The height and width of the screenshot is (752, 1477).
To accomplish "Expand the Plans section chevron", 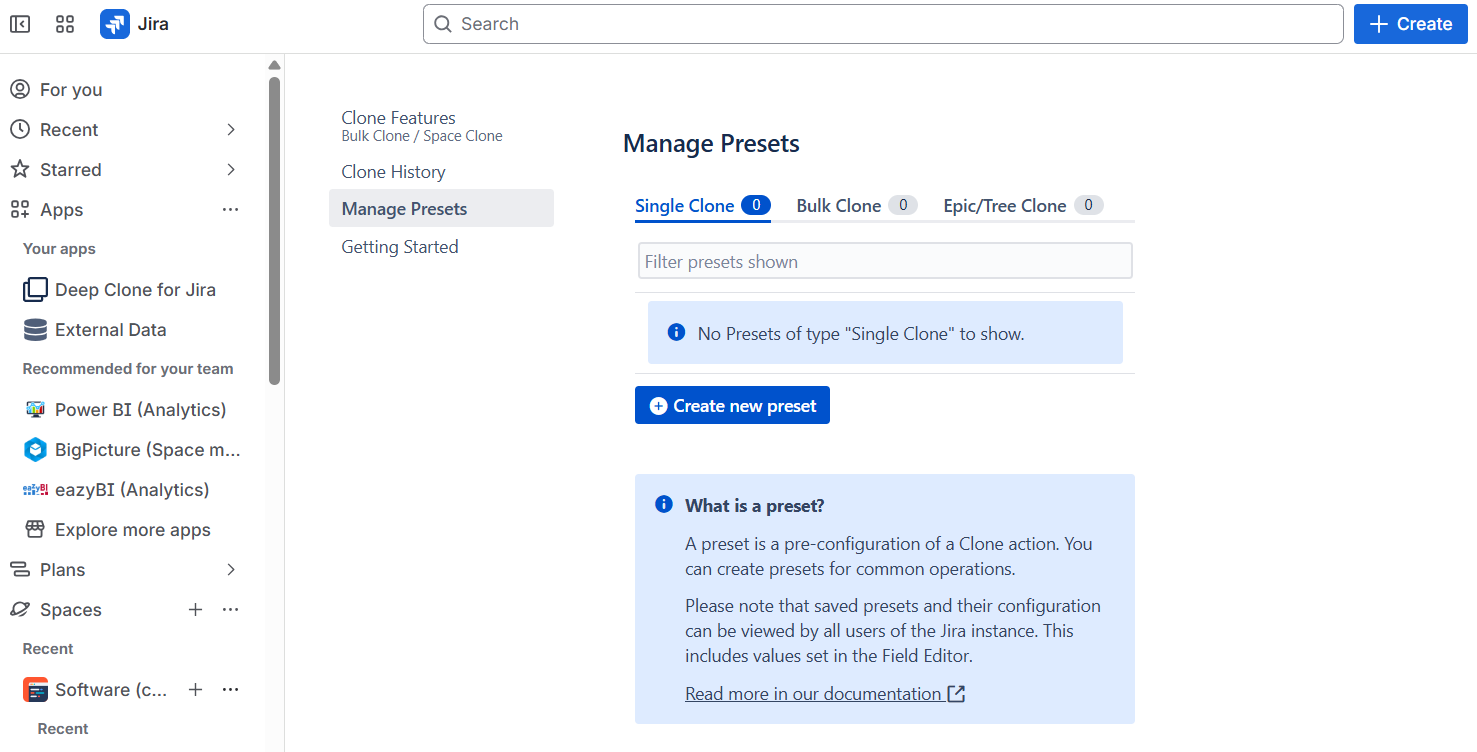I will pyautogui.click(x=231, y=570).
